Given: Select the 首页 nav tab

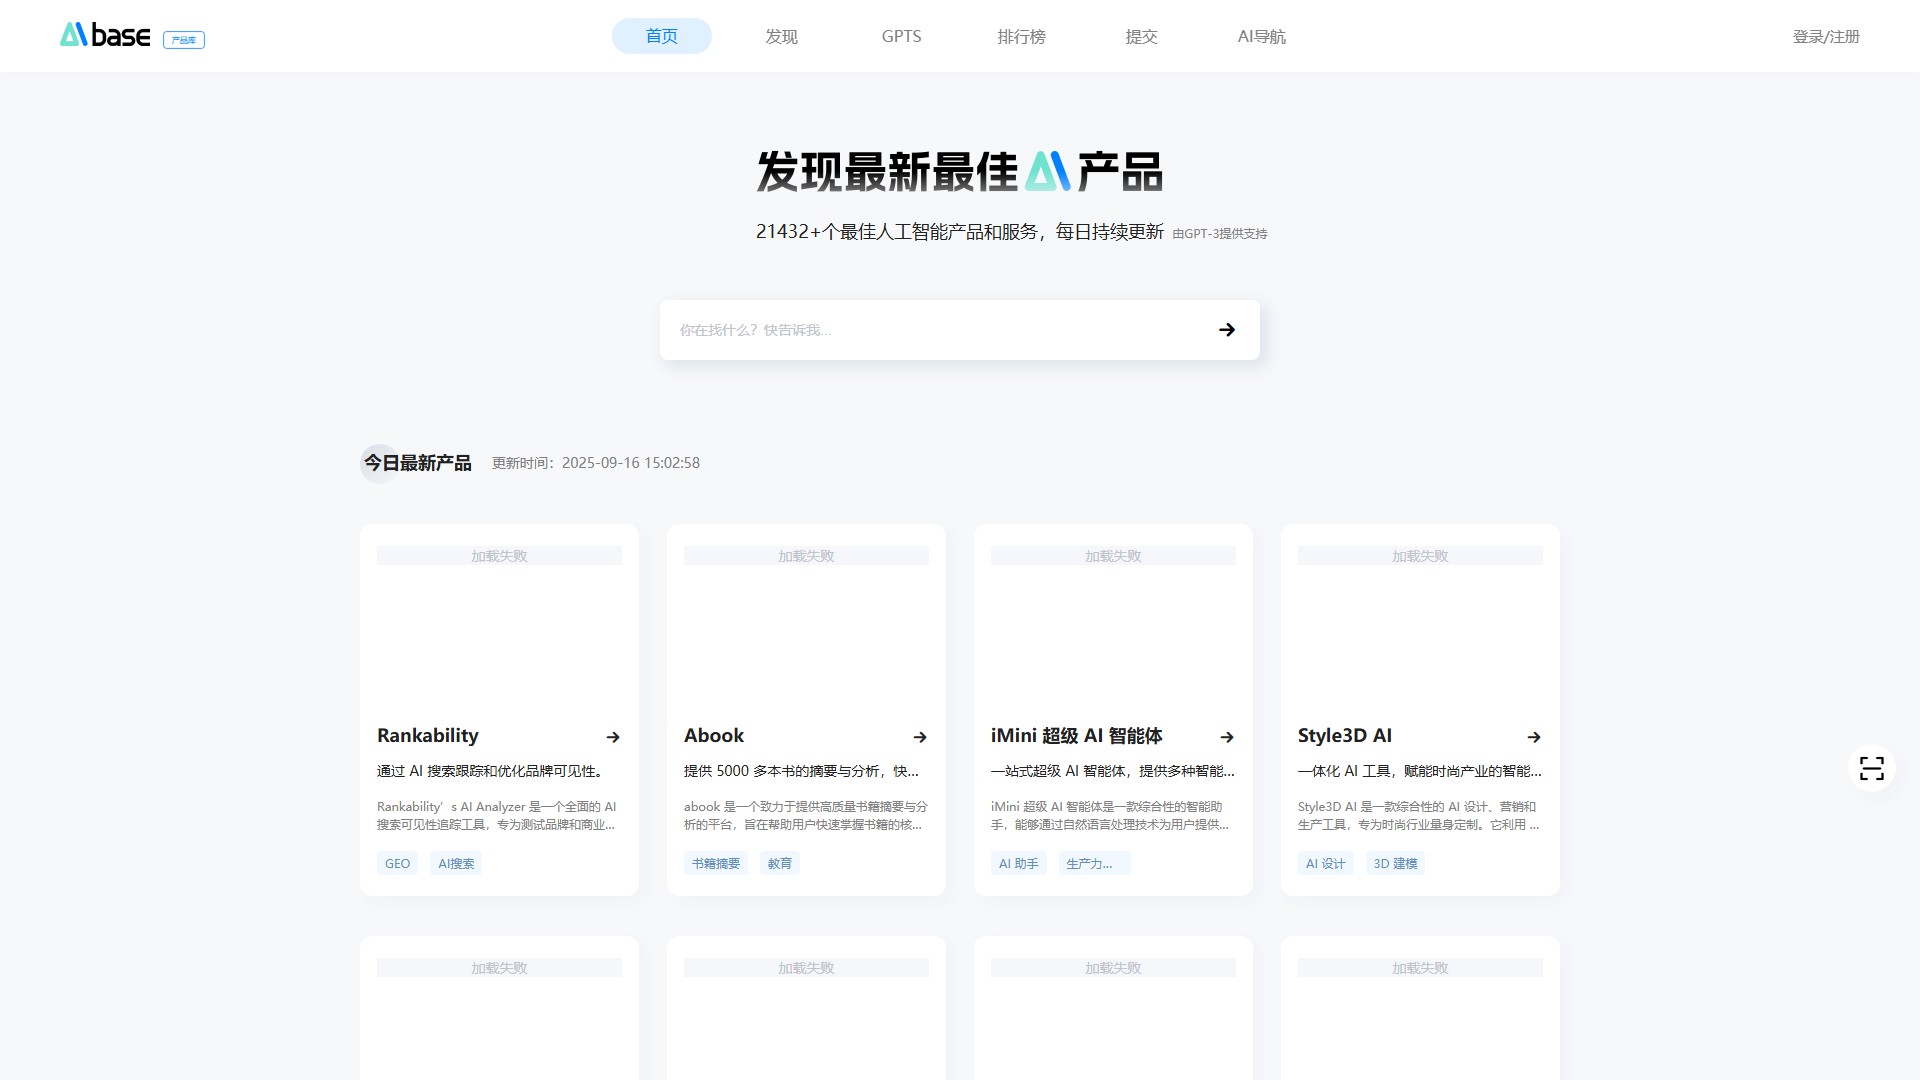Looking at the screenshot, I should (662, 36).
